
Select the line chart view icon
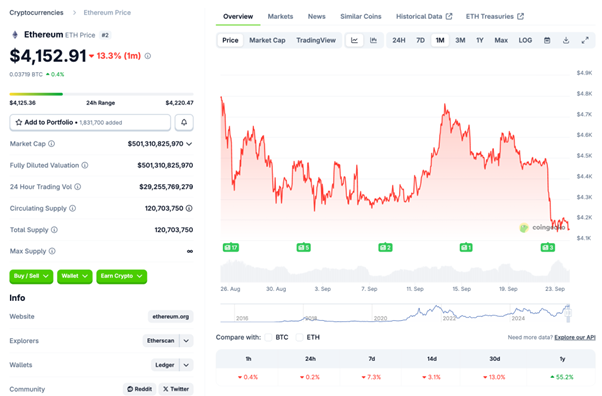[x=354, y=40]
